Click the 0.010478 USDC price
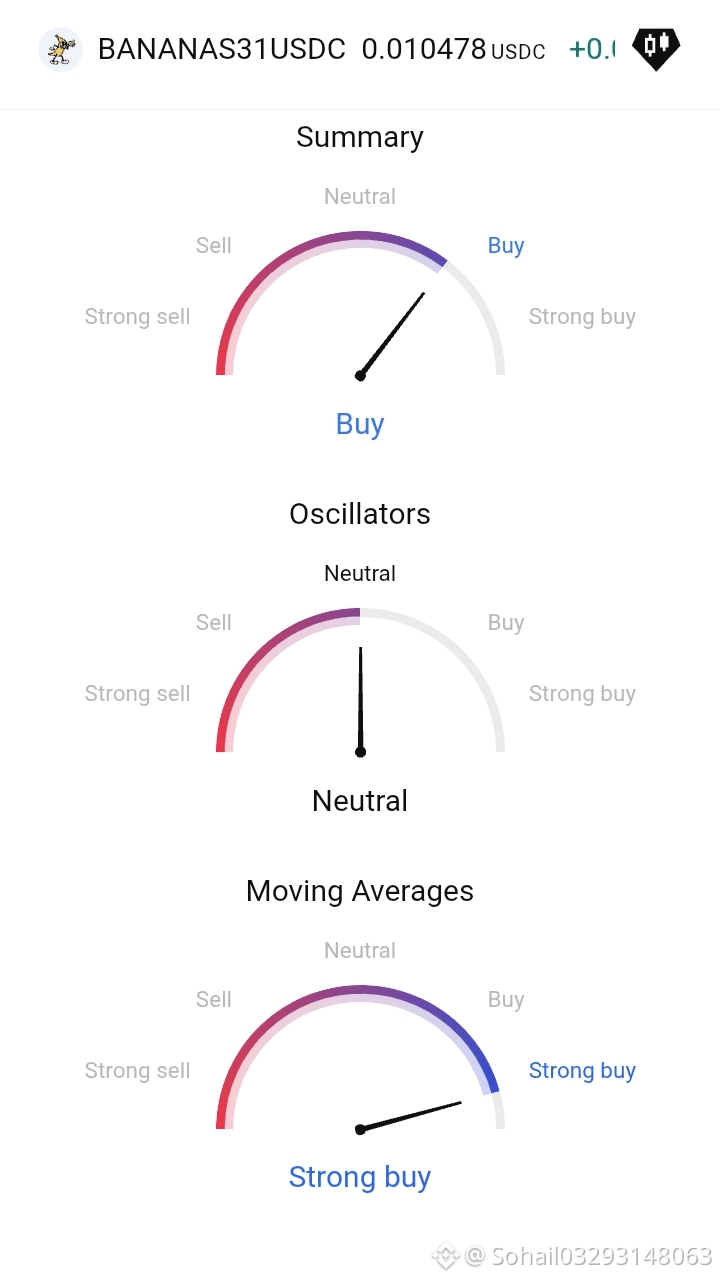Screen dimensions: 720x1281 click(453, 49)
